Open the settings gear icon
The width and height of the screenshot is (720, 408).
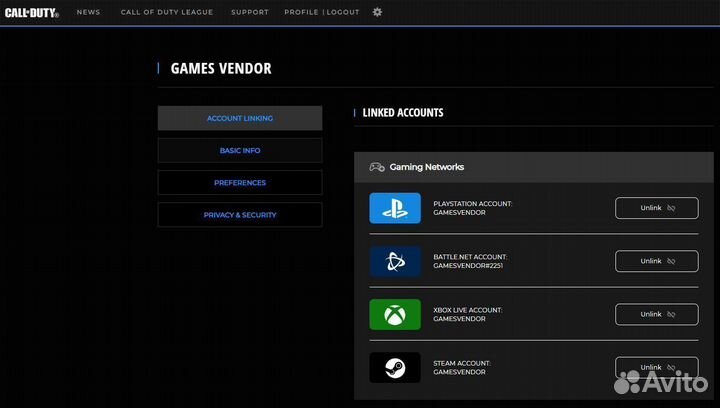point(377,12)
